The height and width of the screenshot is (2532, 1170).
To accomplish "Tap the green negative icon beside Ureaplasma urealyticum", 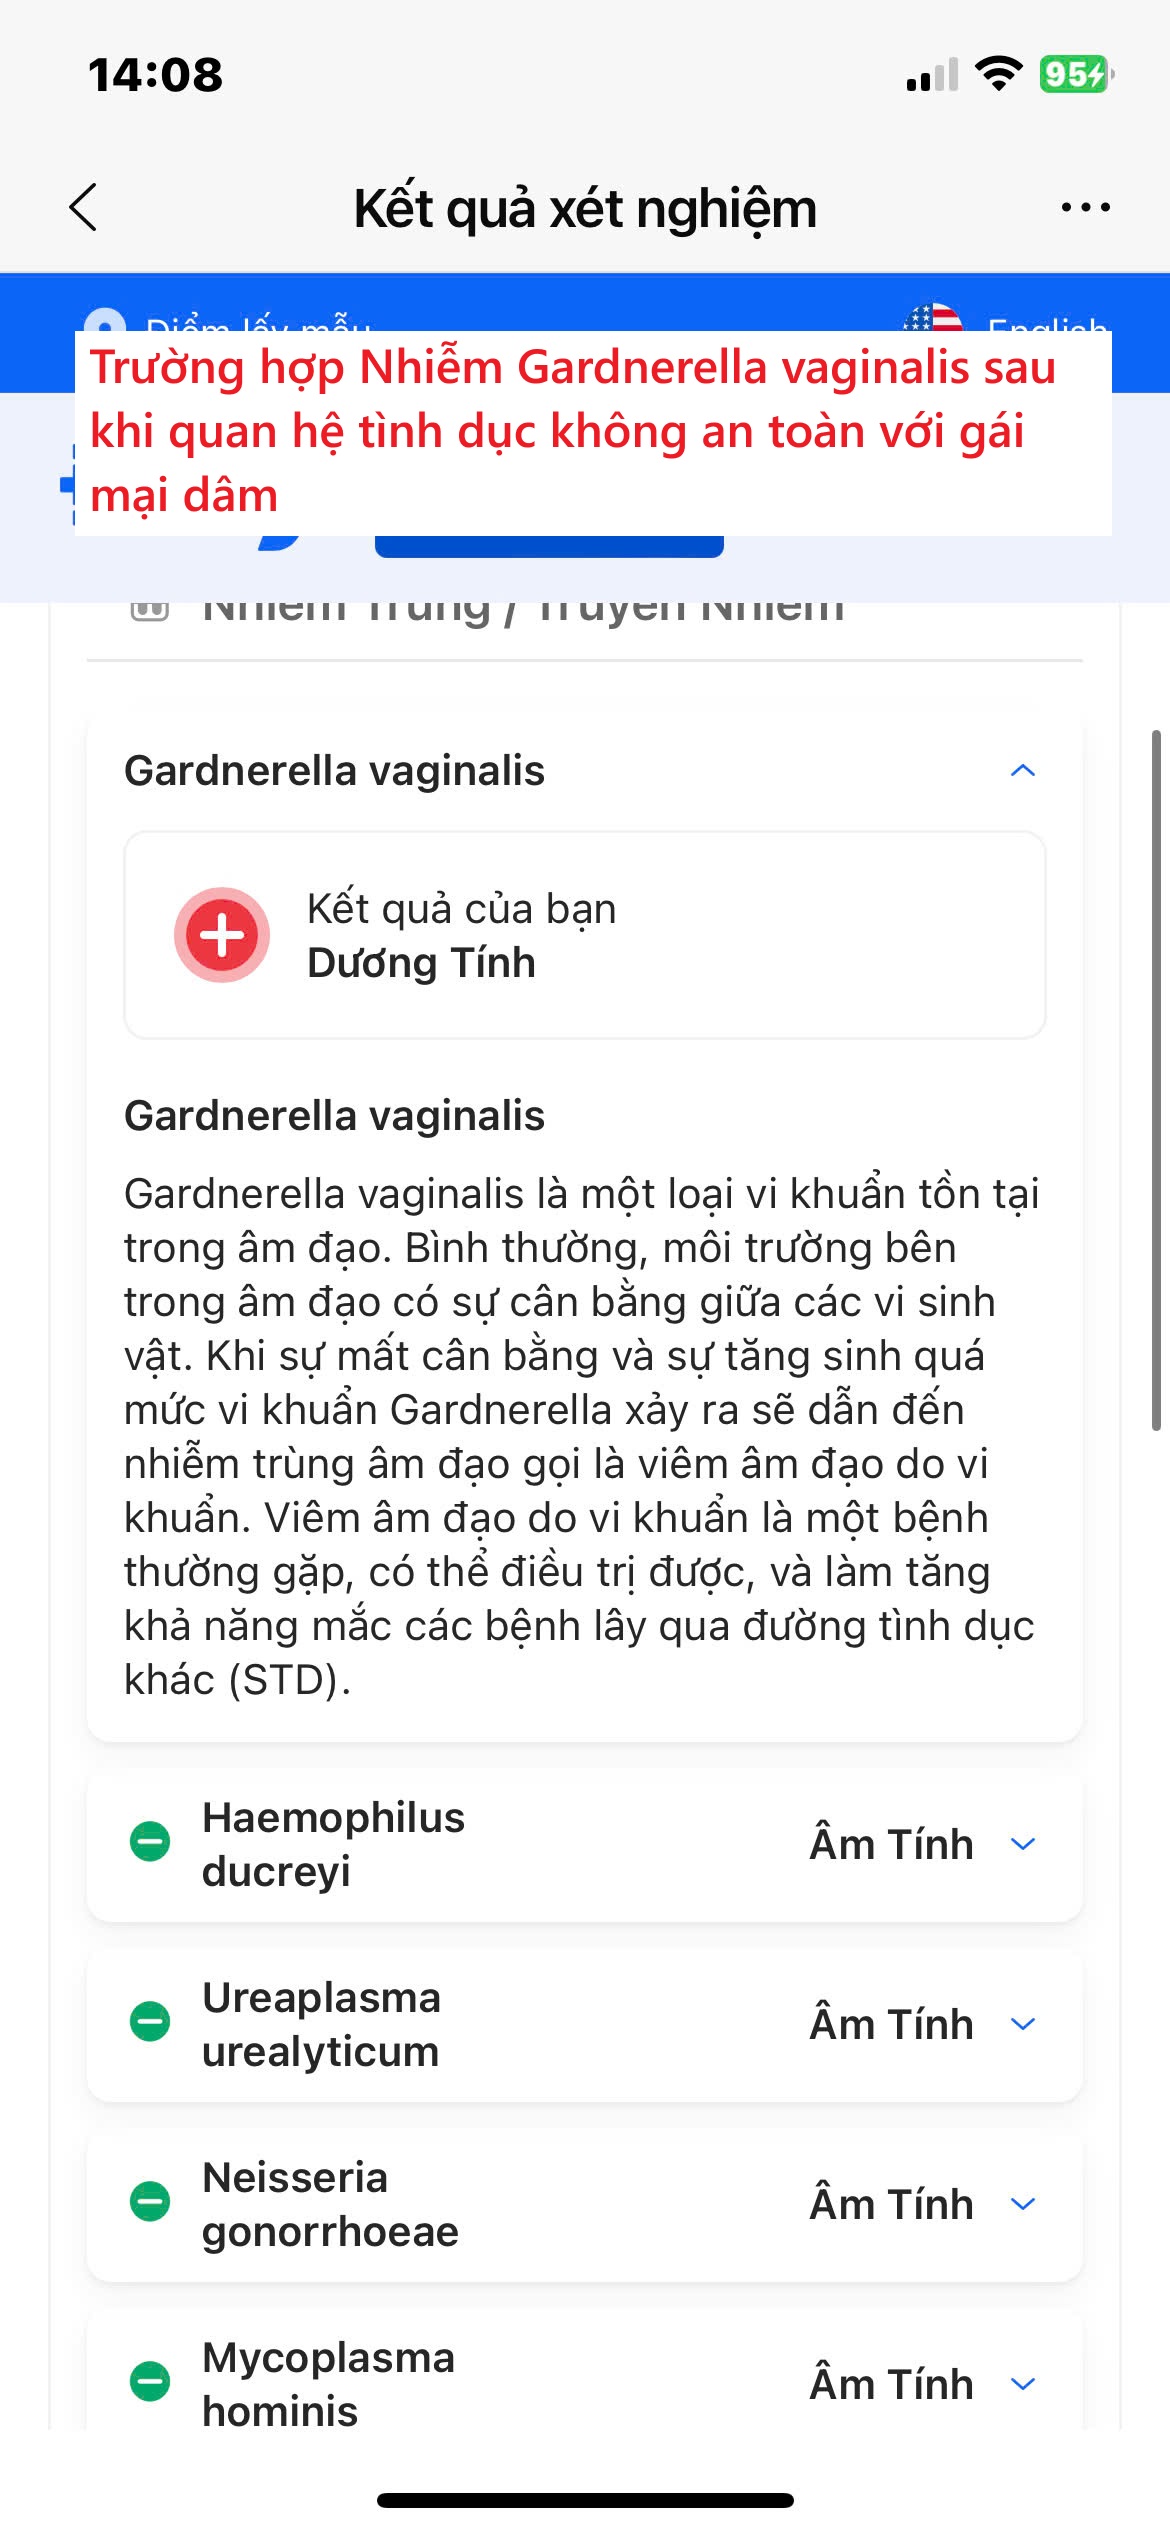I will 151,2022.
